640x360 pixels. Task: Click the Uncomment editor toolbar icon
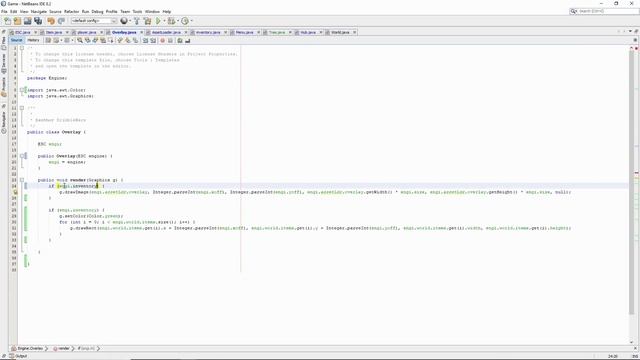(x=188, y=40)
